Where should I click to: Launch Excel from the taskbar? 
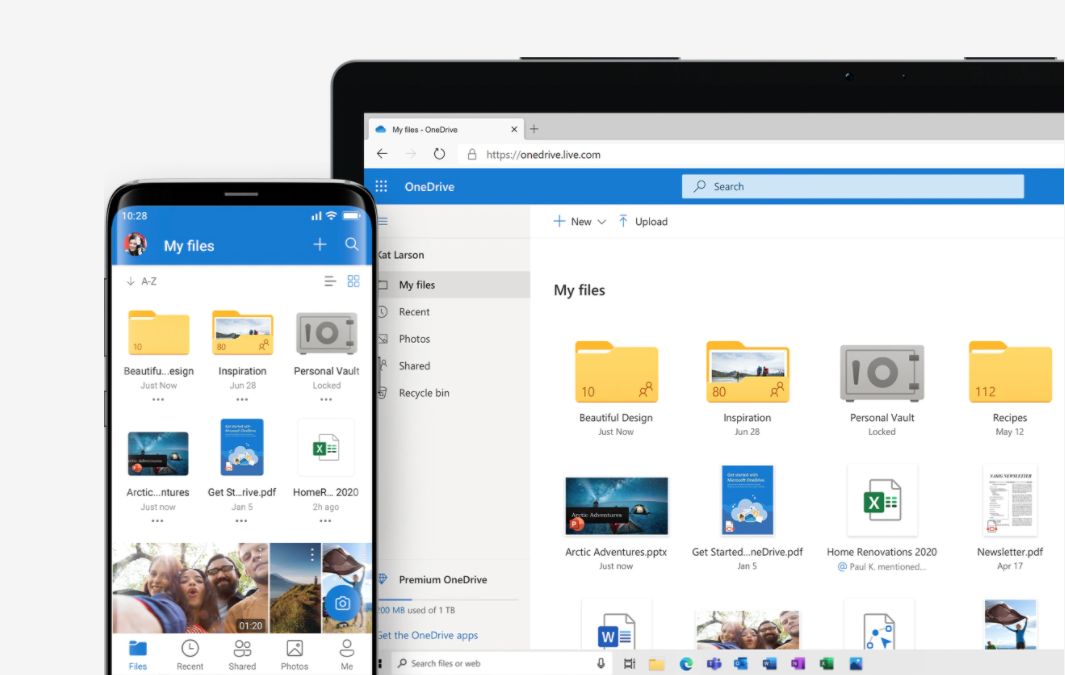pos(826,664)
